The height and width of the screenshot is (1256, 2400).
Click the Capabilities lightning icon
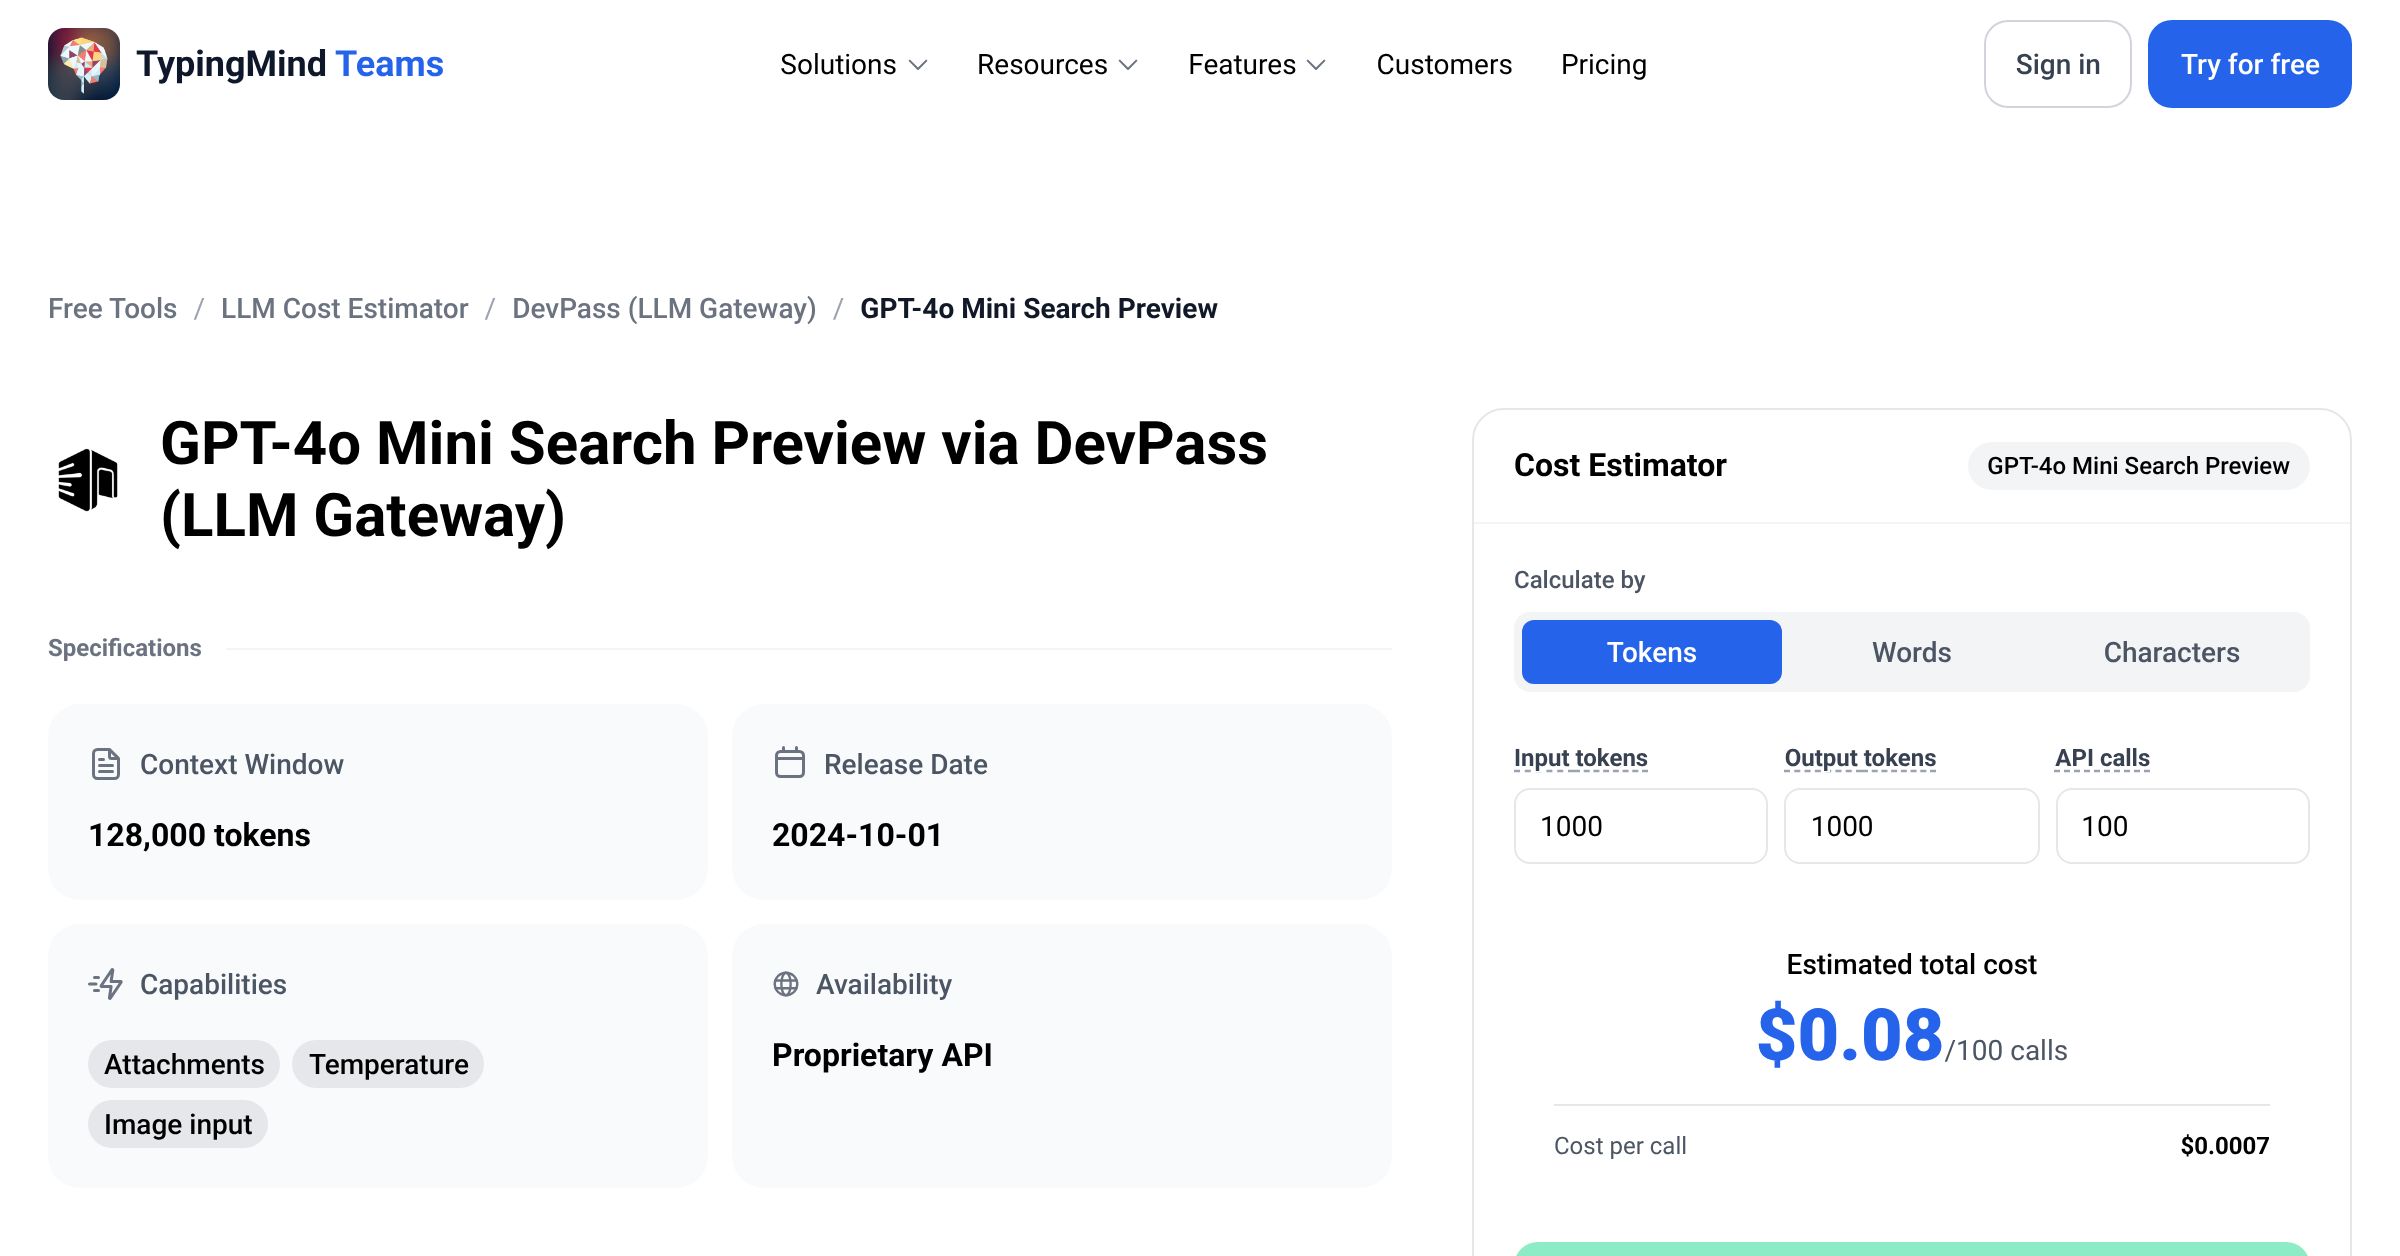point(106,984)
